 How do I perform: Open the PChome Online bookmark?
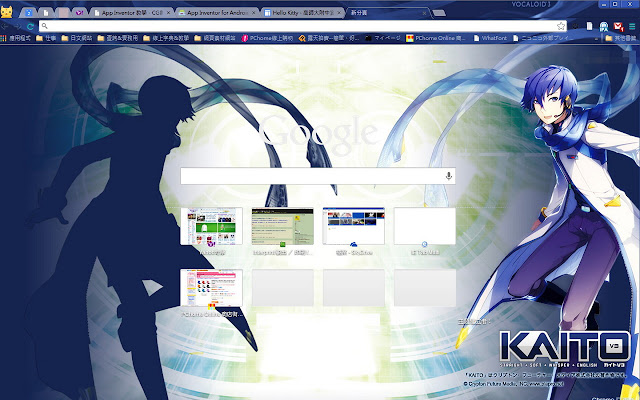point(436,38)
